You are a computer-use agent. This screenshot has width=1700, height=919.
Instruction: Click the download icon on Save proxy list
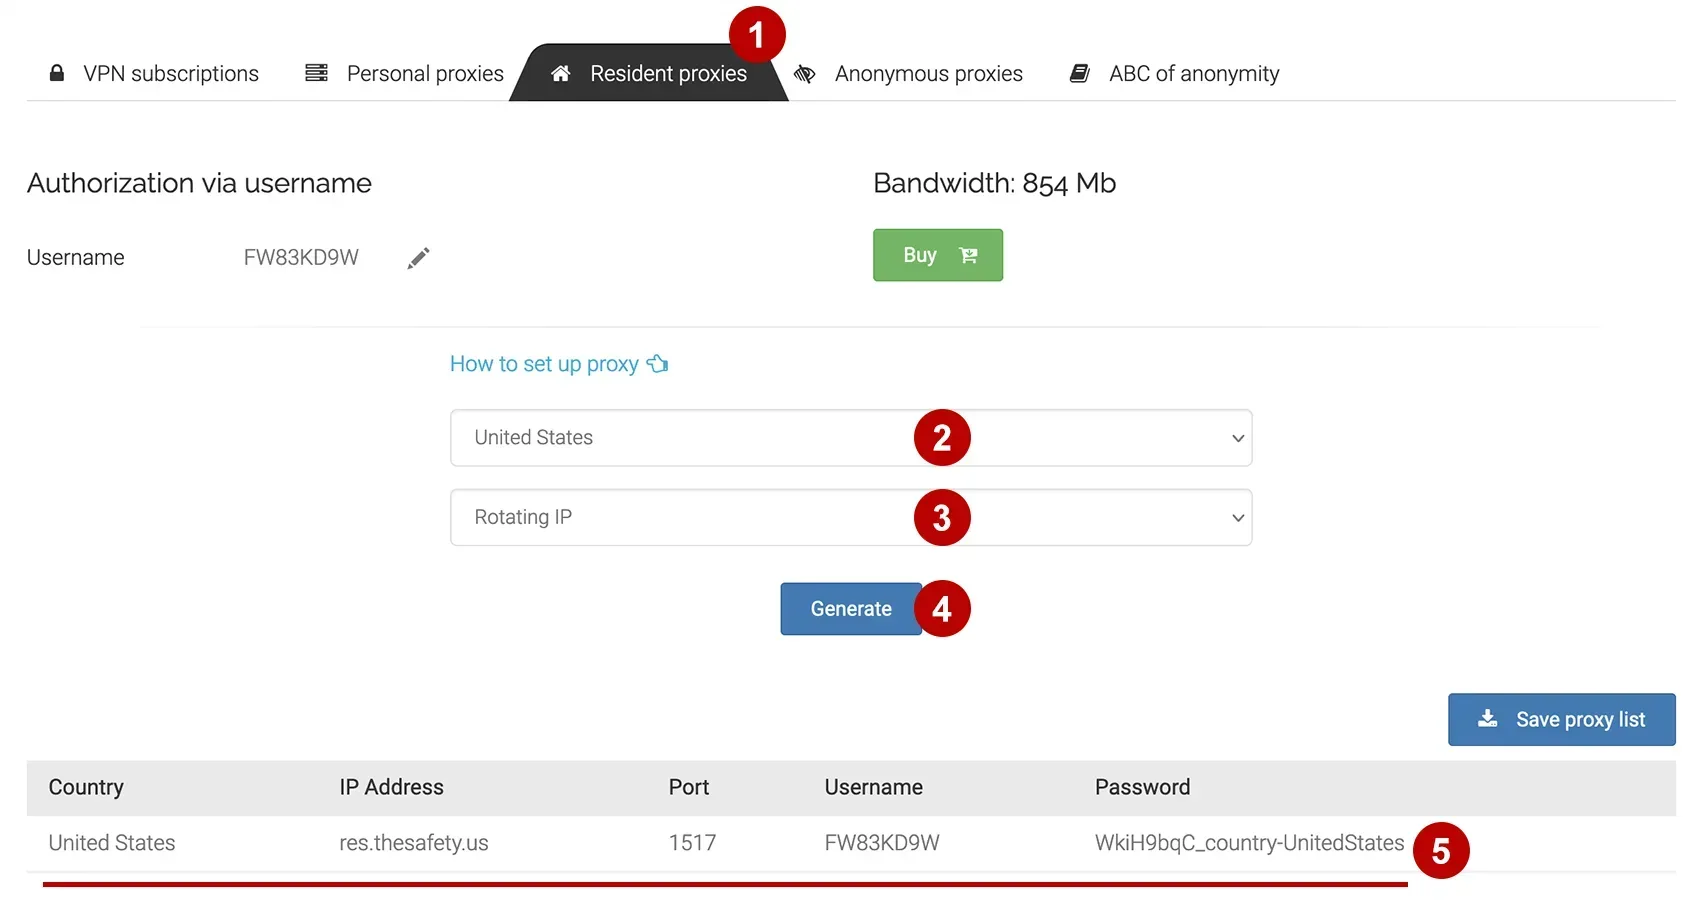[x=1488, y=718]
